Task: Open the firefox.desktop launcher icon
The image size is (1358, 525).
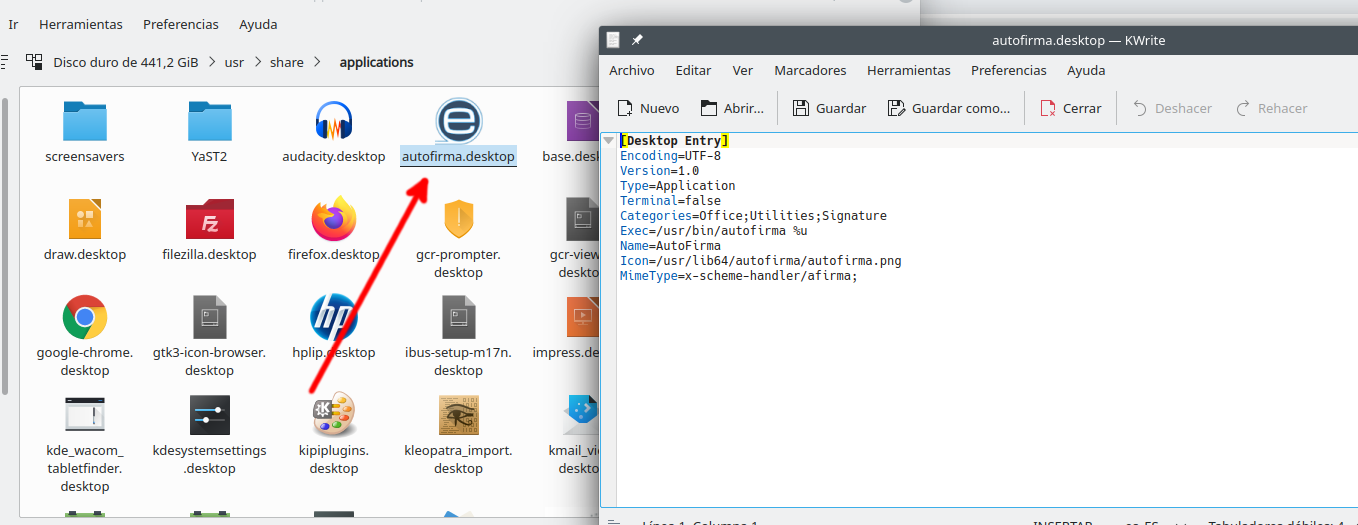Action: tap(334, 219)
